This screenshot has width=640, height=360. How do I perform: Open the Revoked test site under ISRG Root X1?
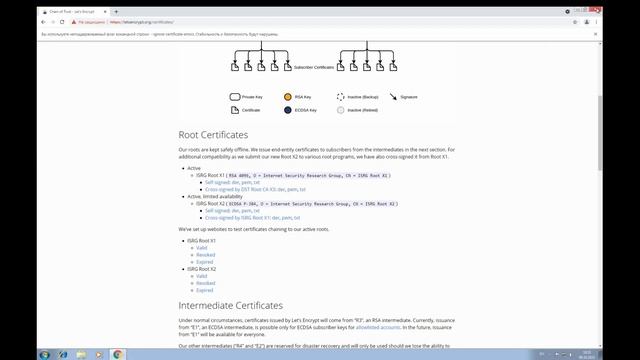tap(206, 255)
